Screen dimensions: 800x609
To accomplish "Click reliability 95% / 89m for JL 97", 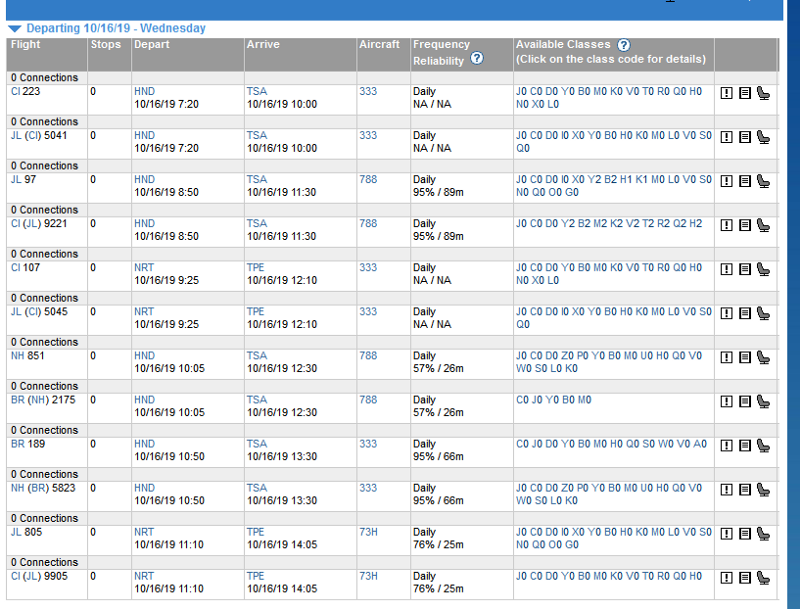I will tap(438, 192).
